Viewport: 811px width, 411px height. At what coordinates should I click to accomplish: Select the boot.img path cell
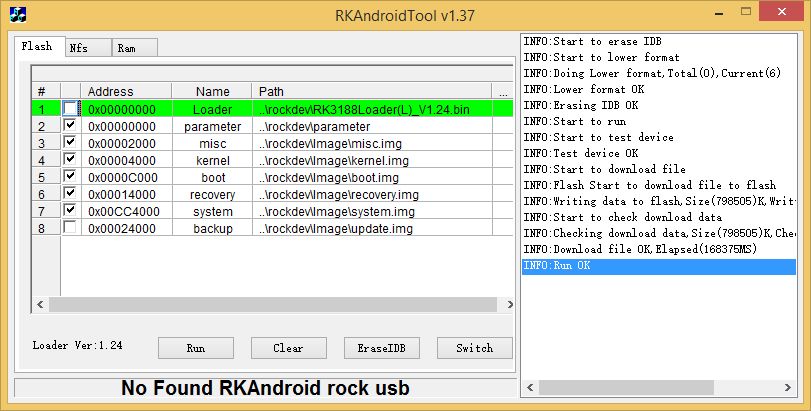(x=372, y=177)
